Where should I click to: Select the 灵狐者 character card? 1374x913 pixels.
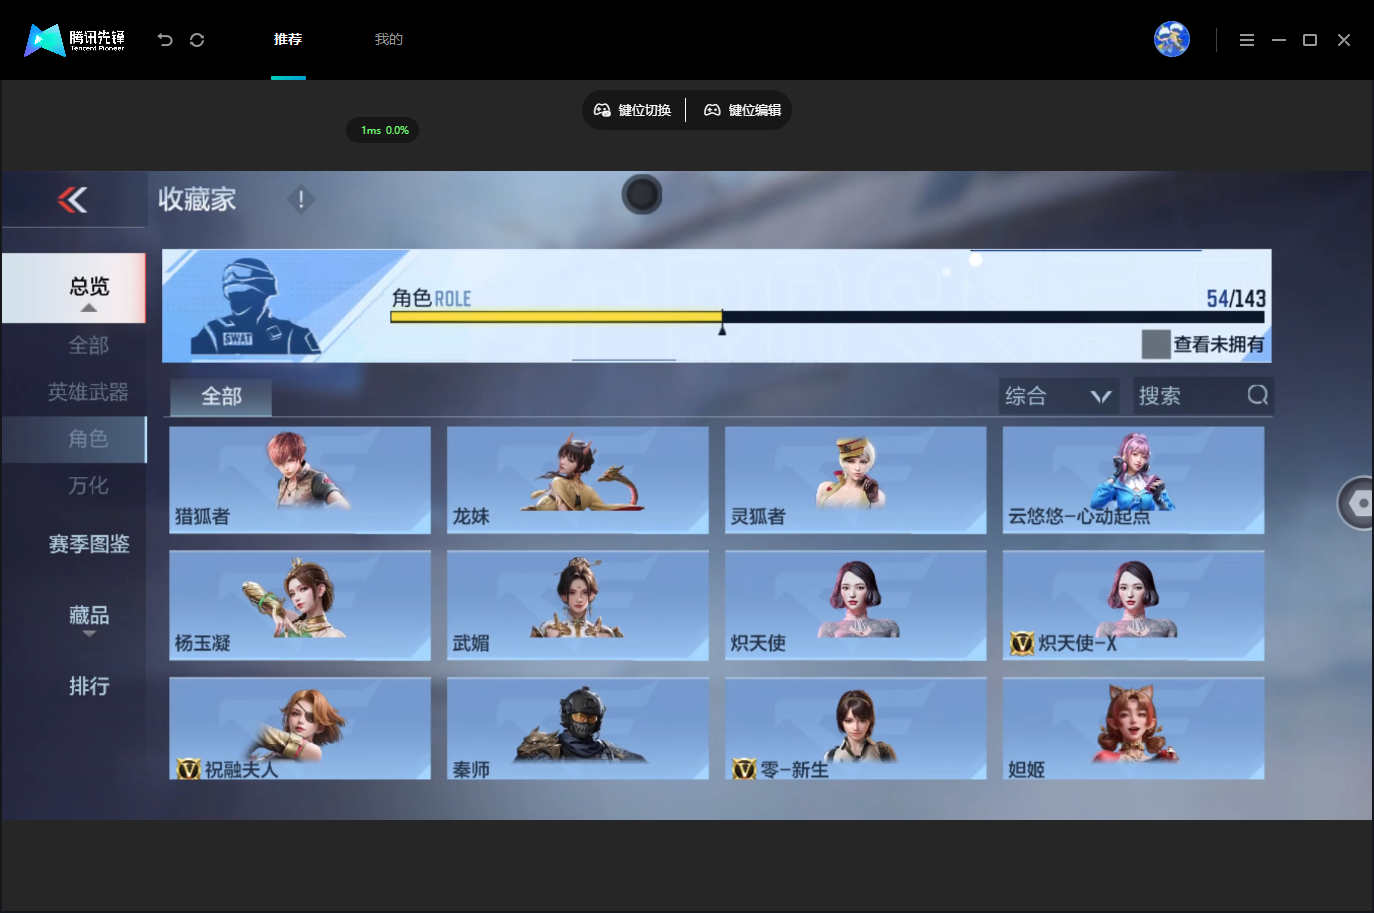pyautogui.click(x=856, y=480)
